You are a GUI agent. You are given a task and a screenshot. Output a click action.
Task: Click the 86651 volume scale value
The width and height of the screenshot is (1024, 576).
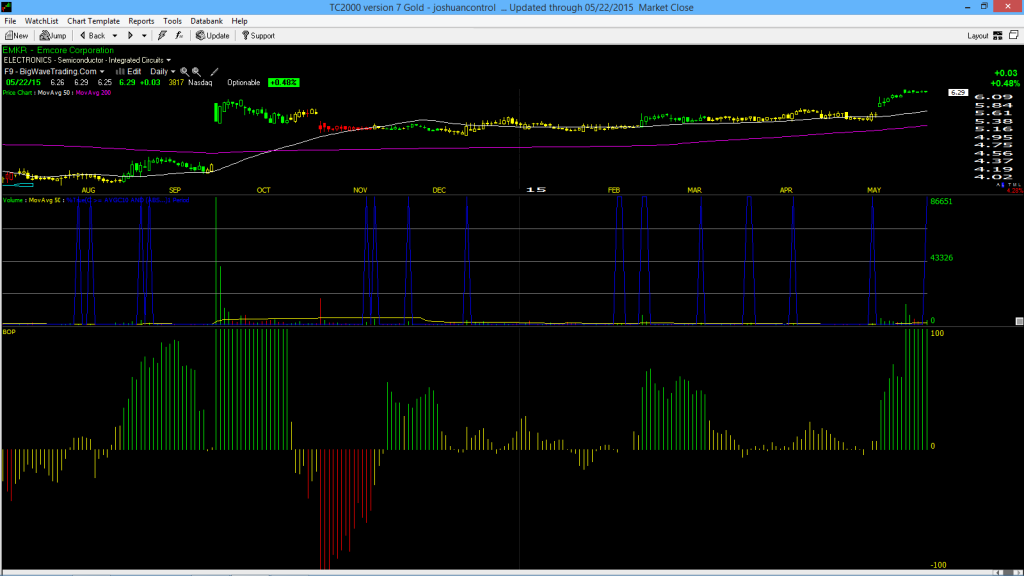[941, 201]
